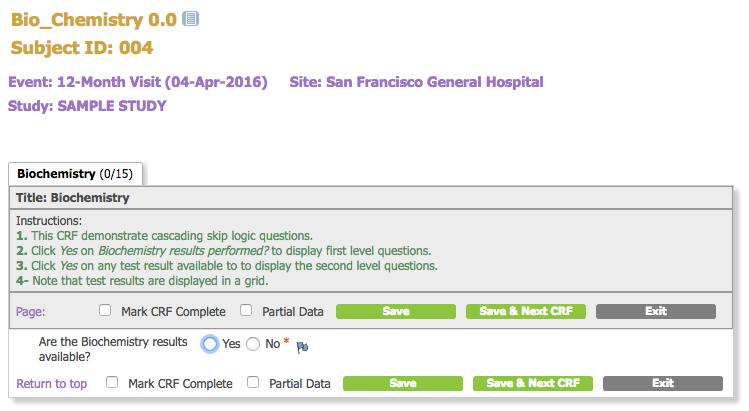Select No for Biochemistry results available
The height and width of the screenshot is (411, 749).
pyautogui.click(x=253, y=344)
